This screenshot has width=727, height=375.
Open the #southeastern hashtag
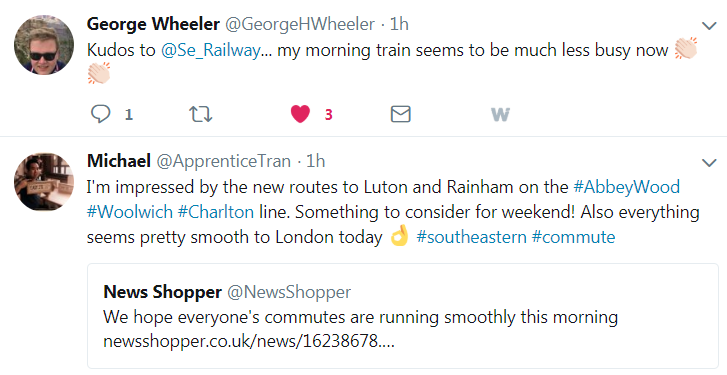coord(471,237)
